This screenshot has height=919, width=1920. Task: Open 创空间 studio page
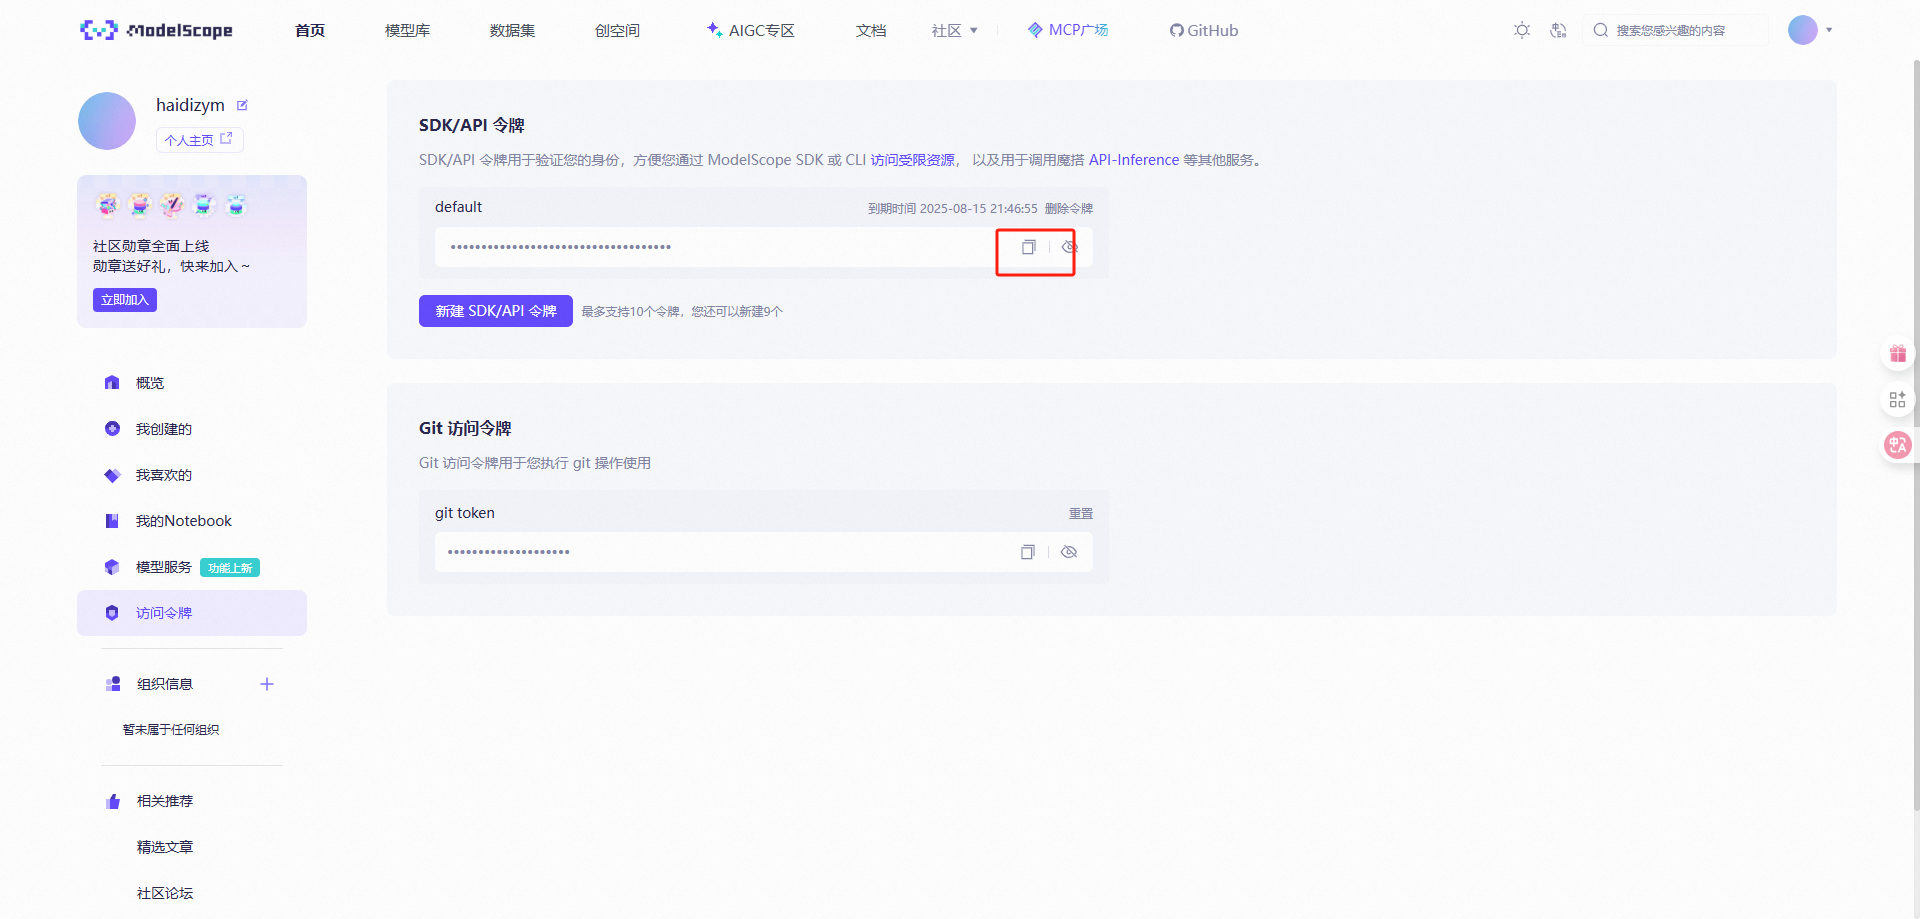pyautogui.click(x=617, y=31)
